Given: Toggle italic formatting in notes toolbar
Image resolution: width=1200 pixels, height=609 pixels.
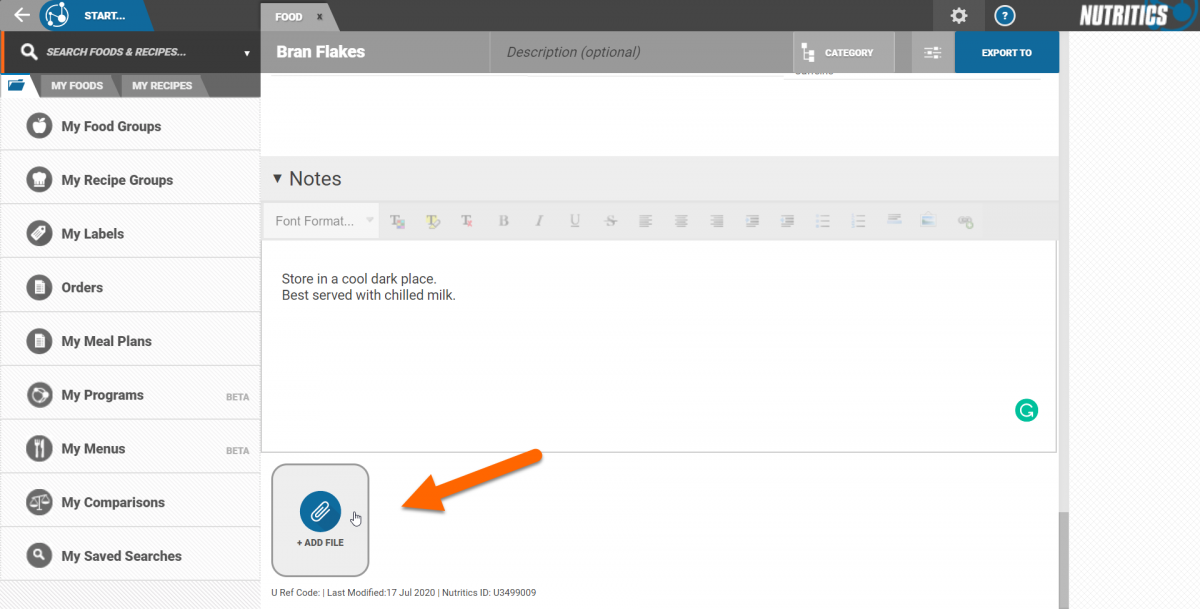Looking at the screenshot, I should click(x=539, y=221).
